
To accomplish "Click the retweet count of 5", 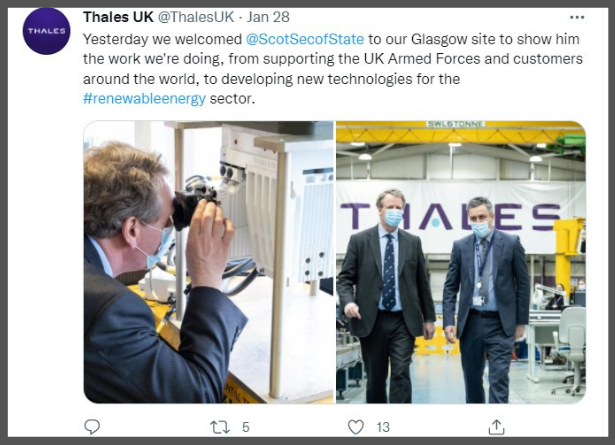I will coord(246,427).
